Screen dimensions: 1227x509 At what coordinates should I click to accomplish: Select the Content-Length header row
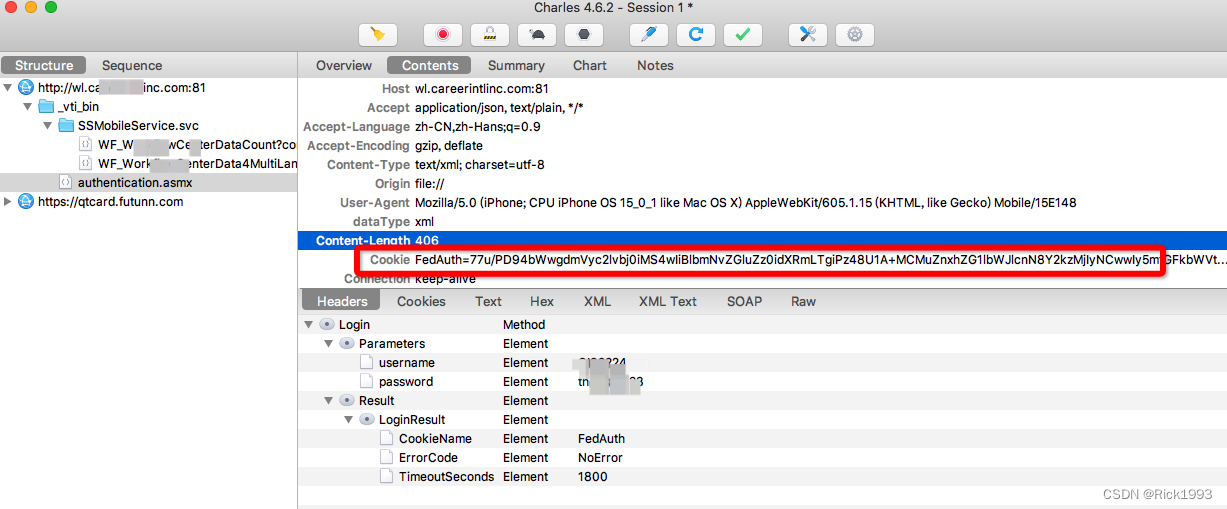point(762,241)
